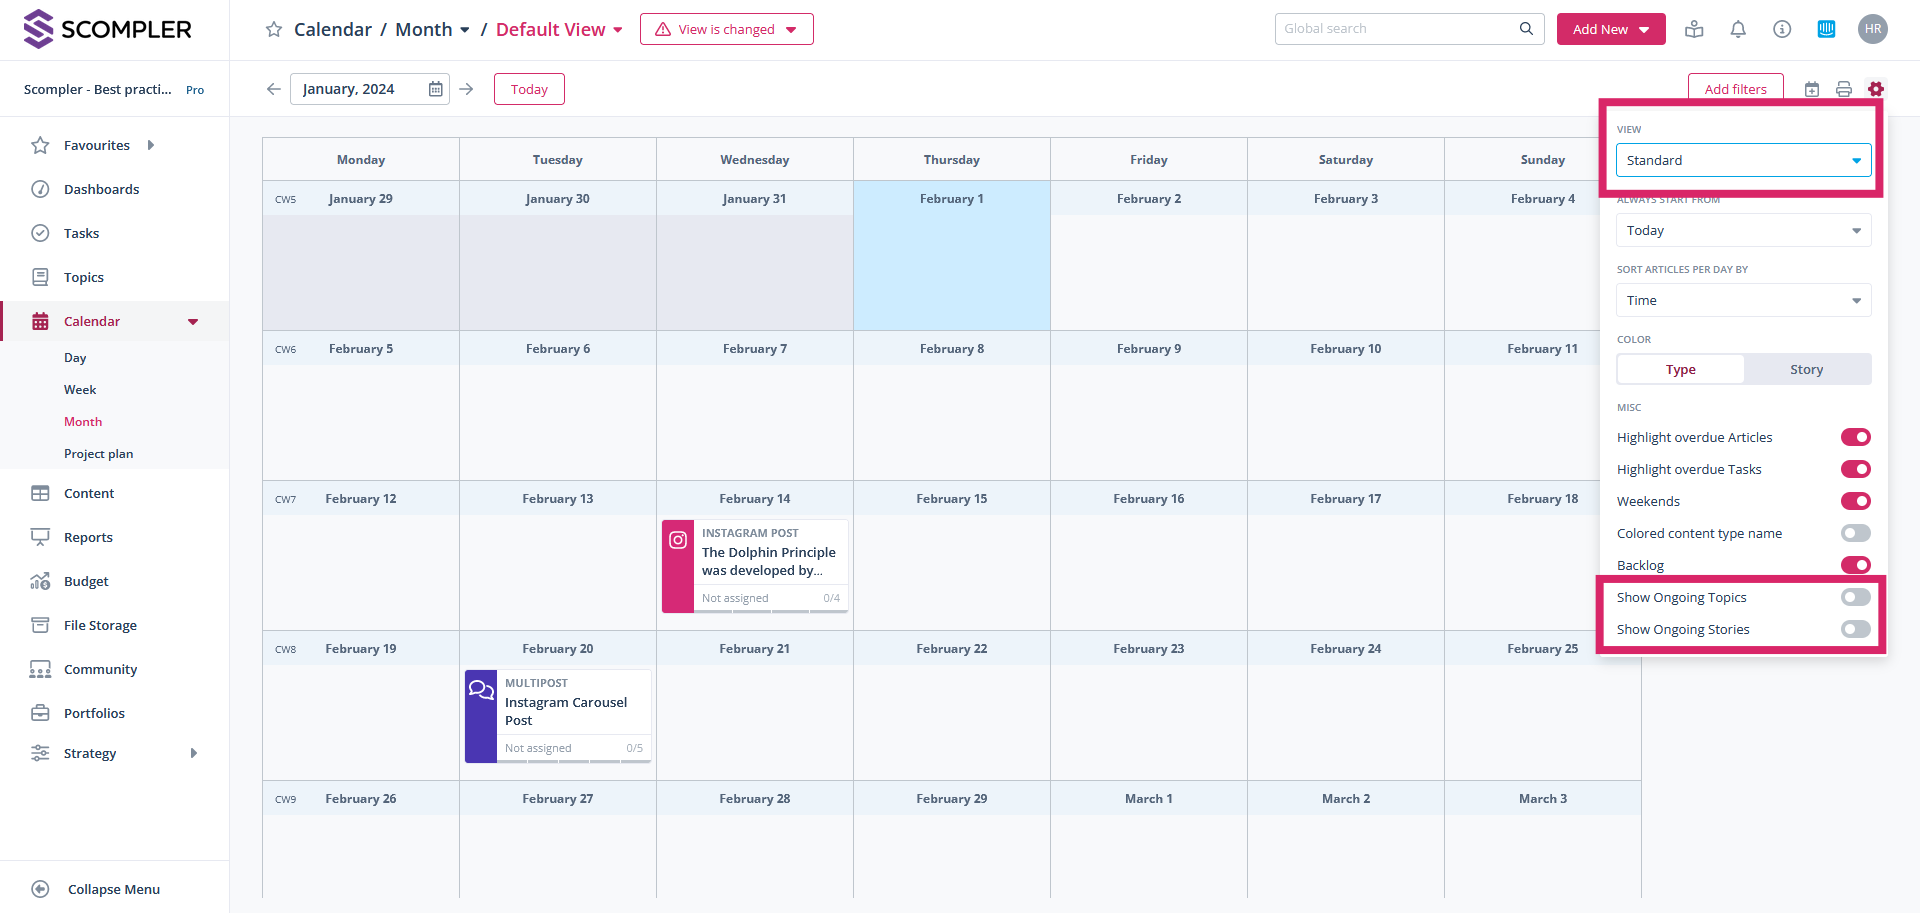Turn off the Weekends toggle
1920x913 pixels.
click(1855, 501)
